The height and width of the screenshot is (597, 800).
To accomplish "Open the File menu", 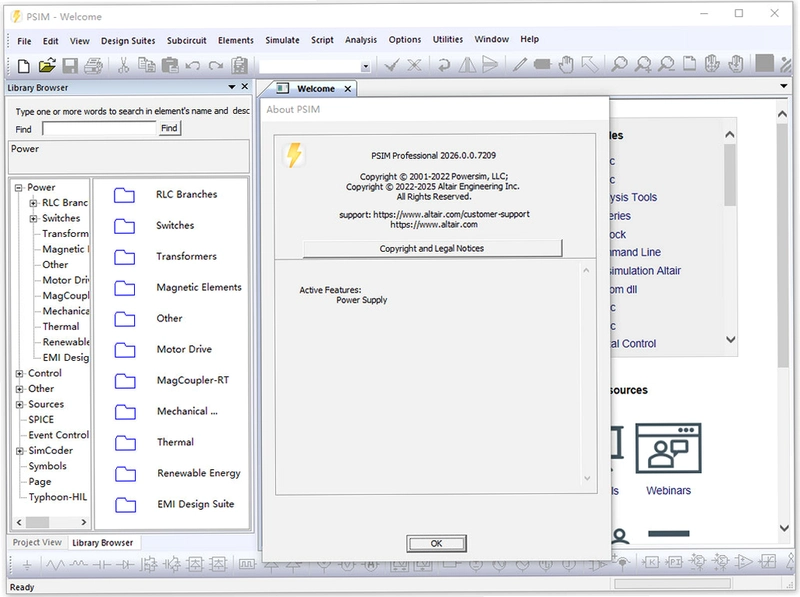I will click(24, 41).
